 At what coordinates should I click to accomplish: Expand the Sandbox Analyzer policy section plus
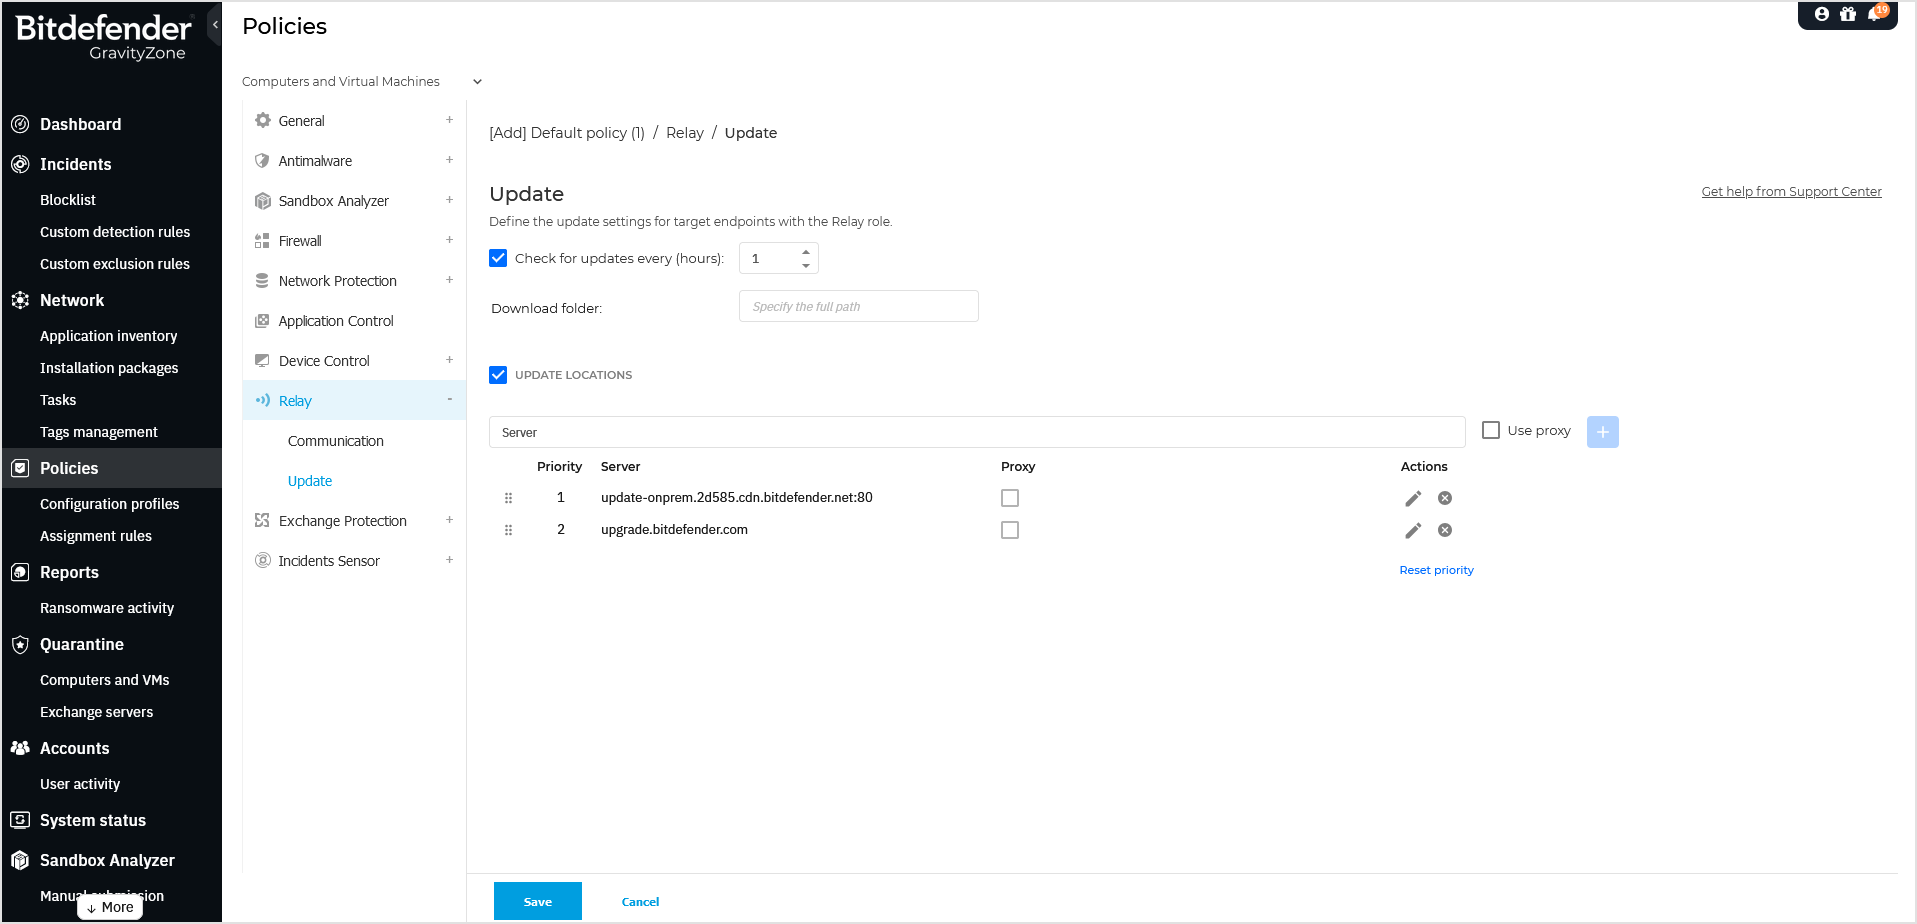click(449, 200)
